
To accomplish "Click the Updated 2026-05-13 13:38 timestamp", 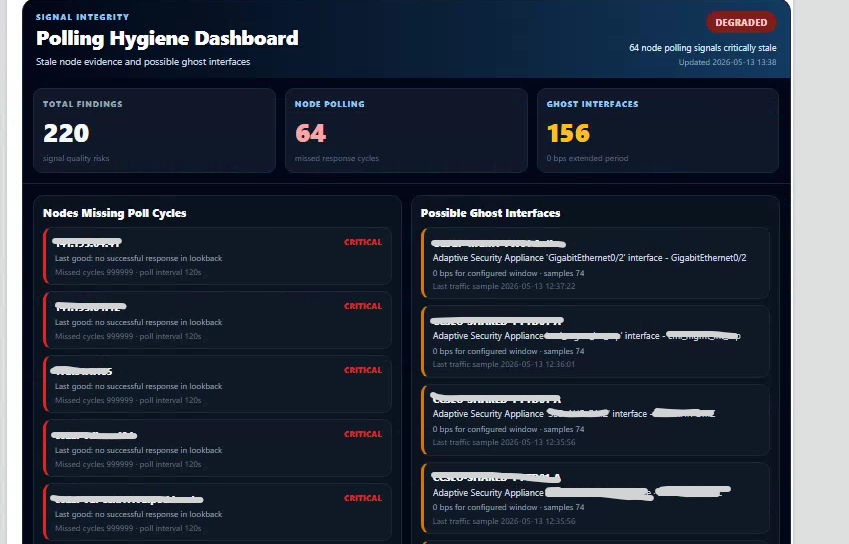I will pos(727,62).
